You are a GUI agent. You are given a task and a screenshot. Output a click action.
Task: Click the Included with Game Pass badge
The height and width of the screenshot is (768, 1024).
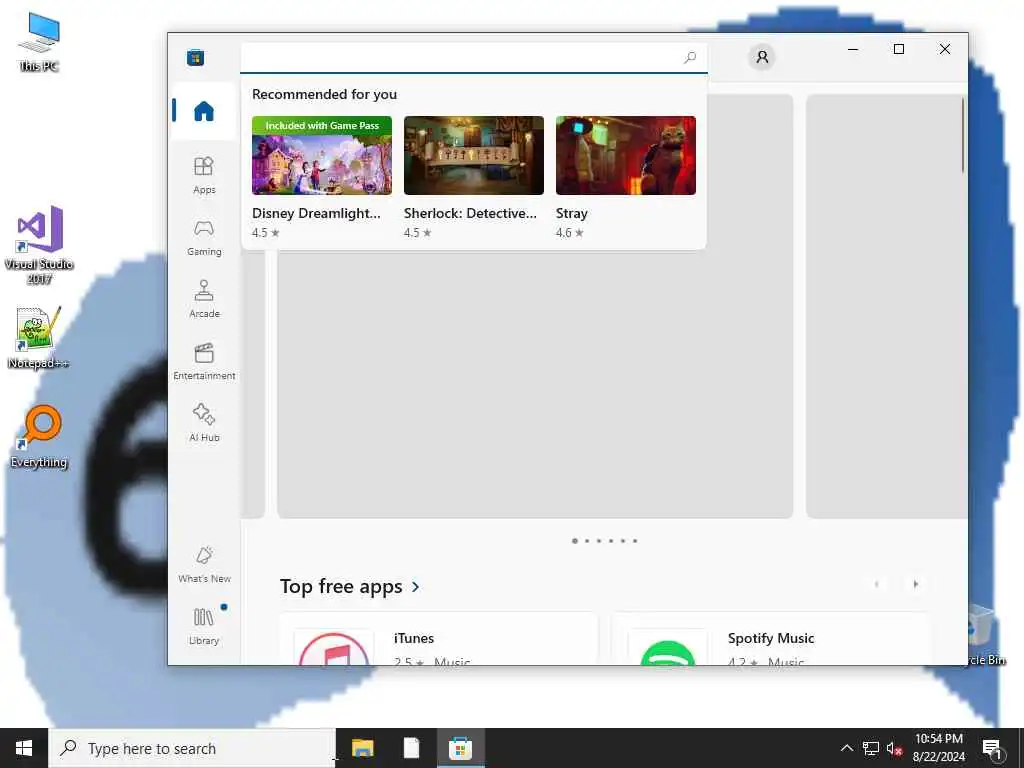[x=322, y=125]
